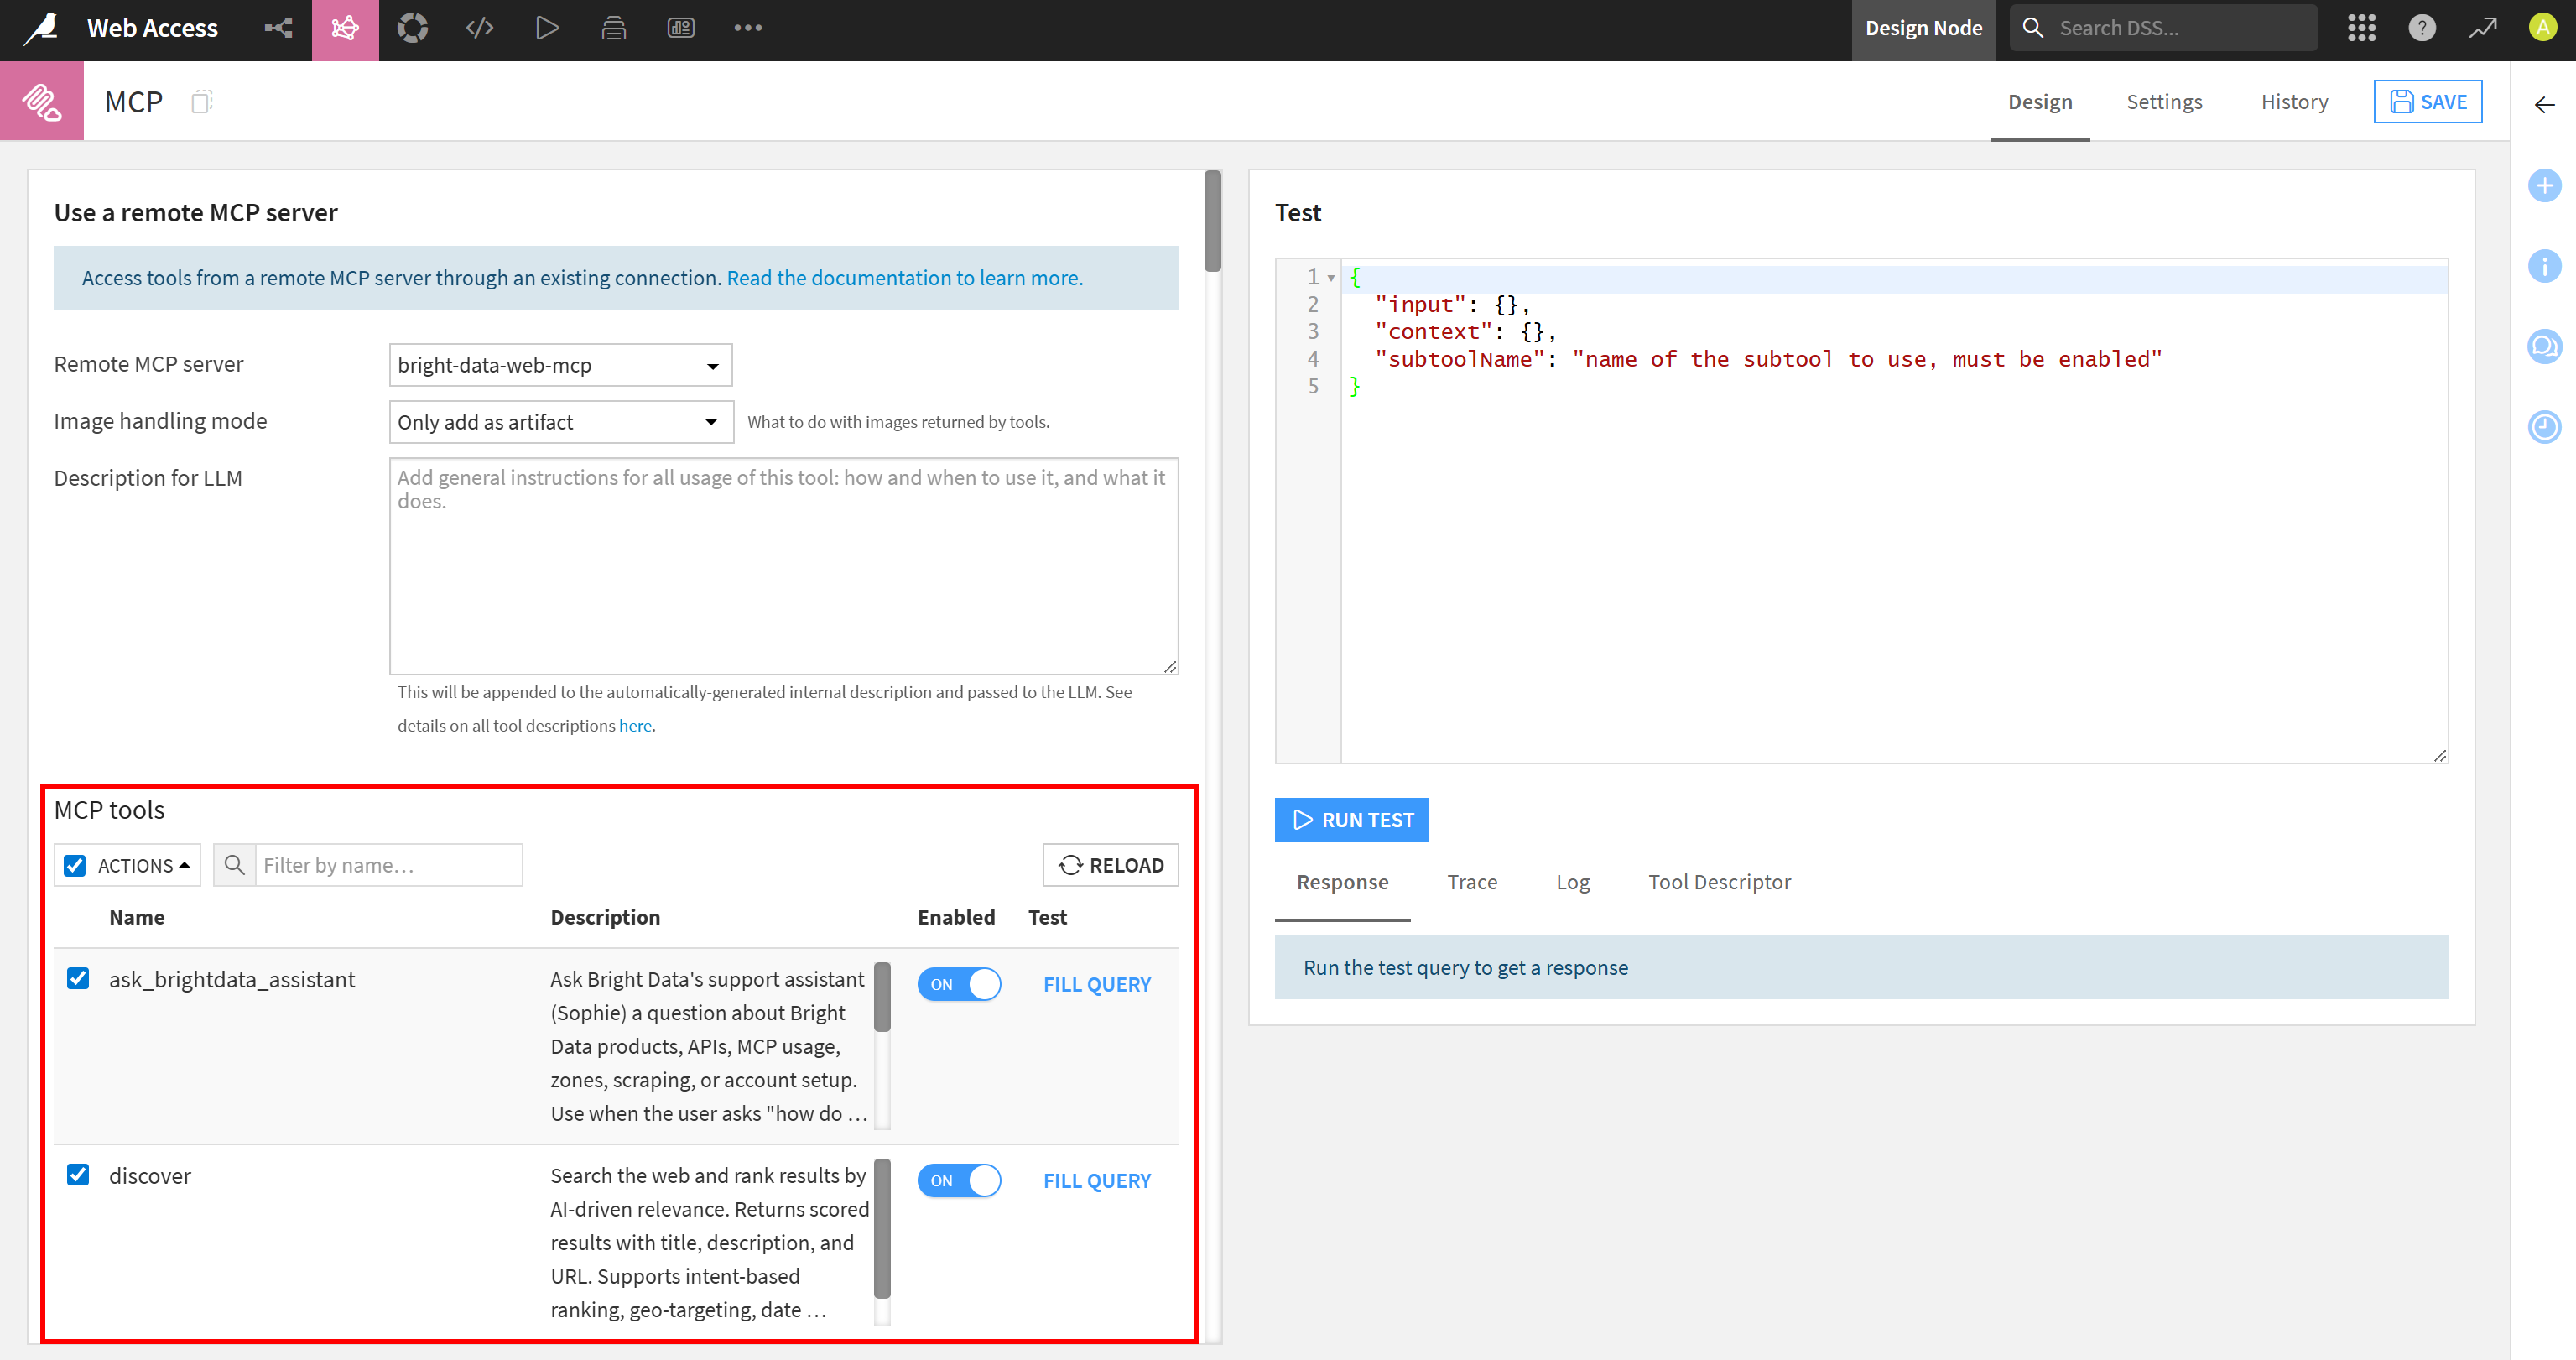Click the Enabled column header
Viewport: 2576px width, 1360px height.
coord(956,917)
